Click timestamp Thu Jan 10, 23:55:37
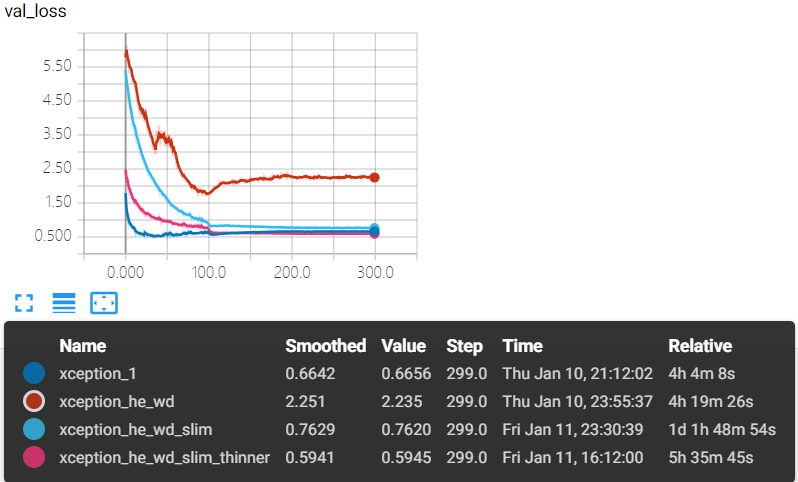Screen dimensions: 798x482 click(x=578, y=402)
